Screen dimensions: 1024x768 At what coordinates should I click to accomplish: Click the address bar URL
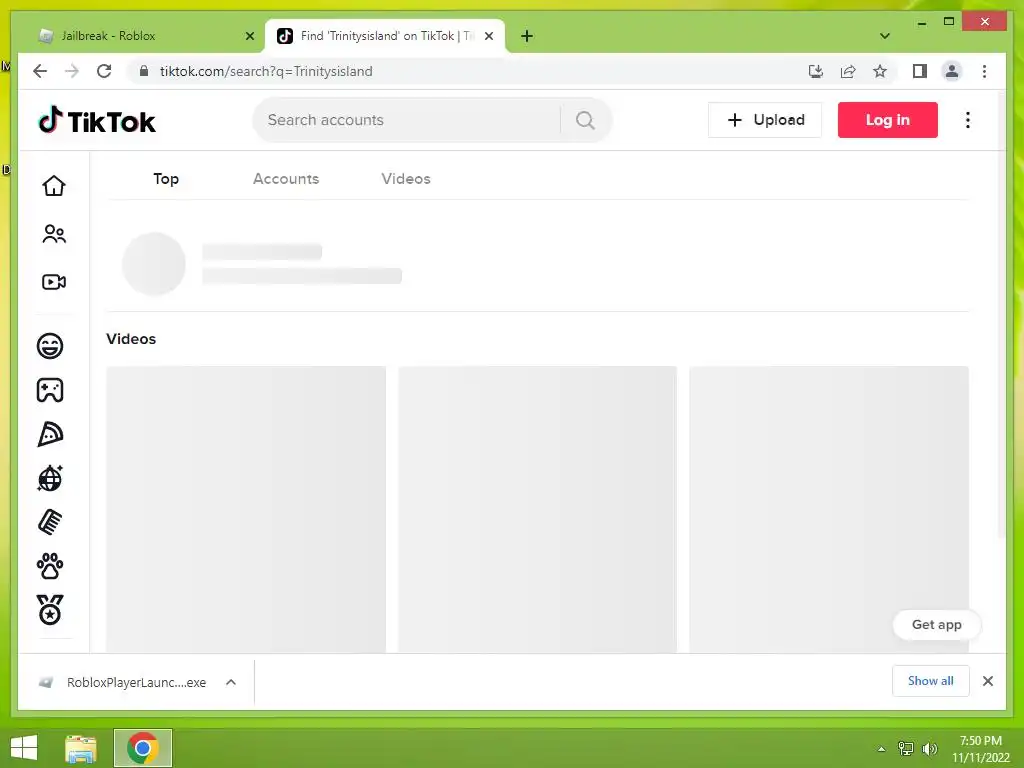266,71
